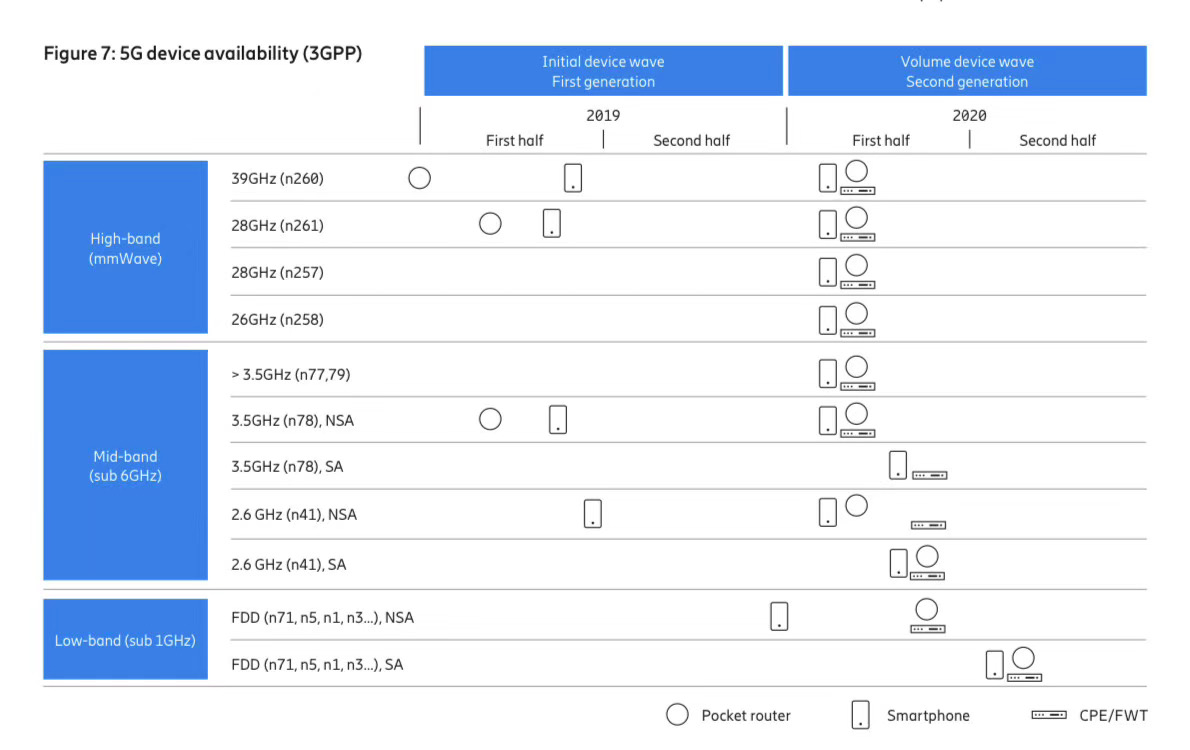Click the Figure 7 title text
The width and height of the screenshot is (1190, 750).
click(x=202, y=54)
